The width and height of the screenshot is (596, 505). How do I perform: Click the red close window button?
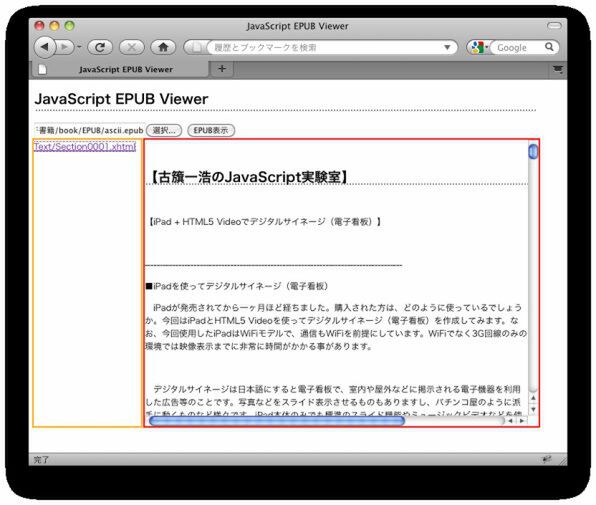(x=40, y=25)
